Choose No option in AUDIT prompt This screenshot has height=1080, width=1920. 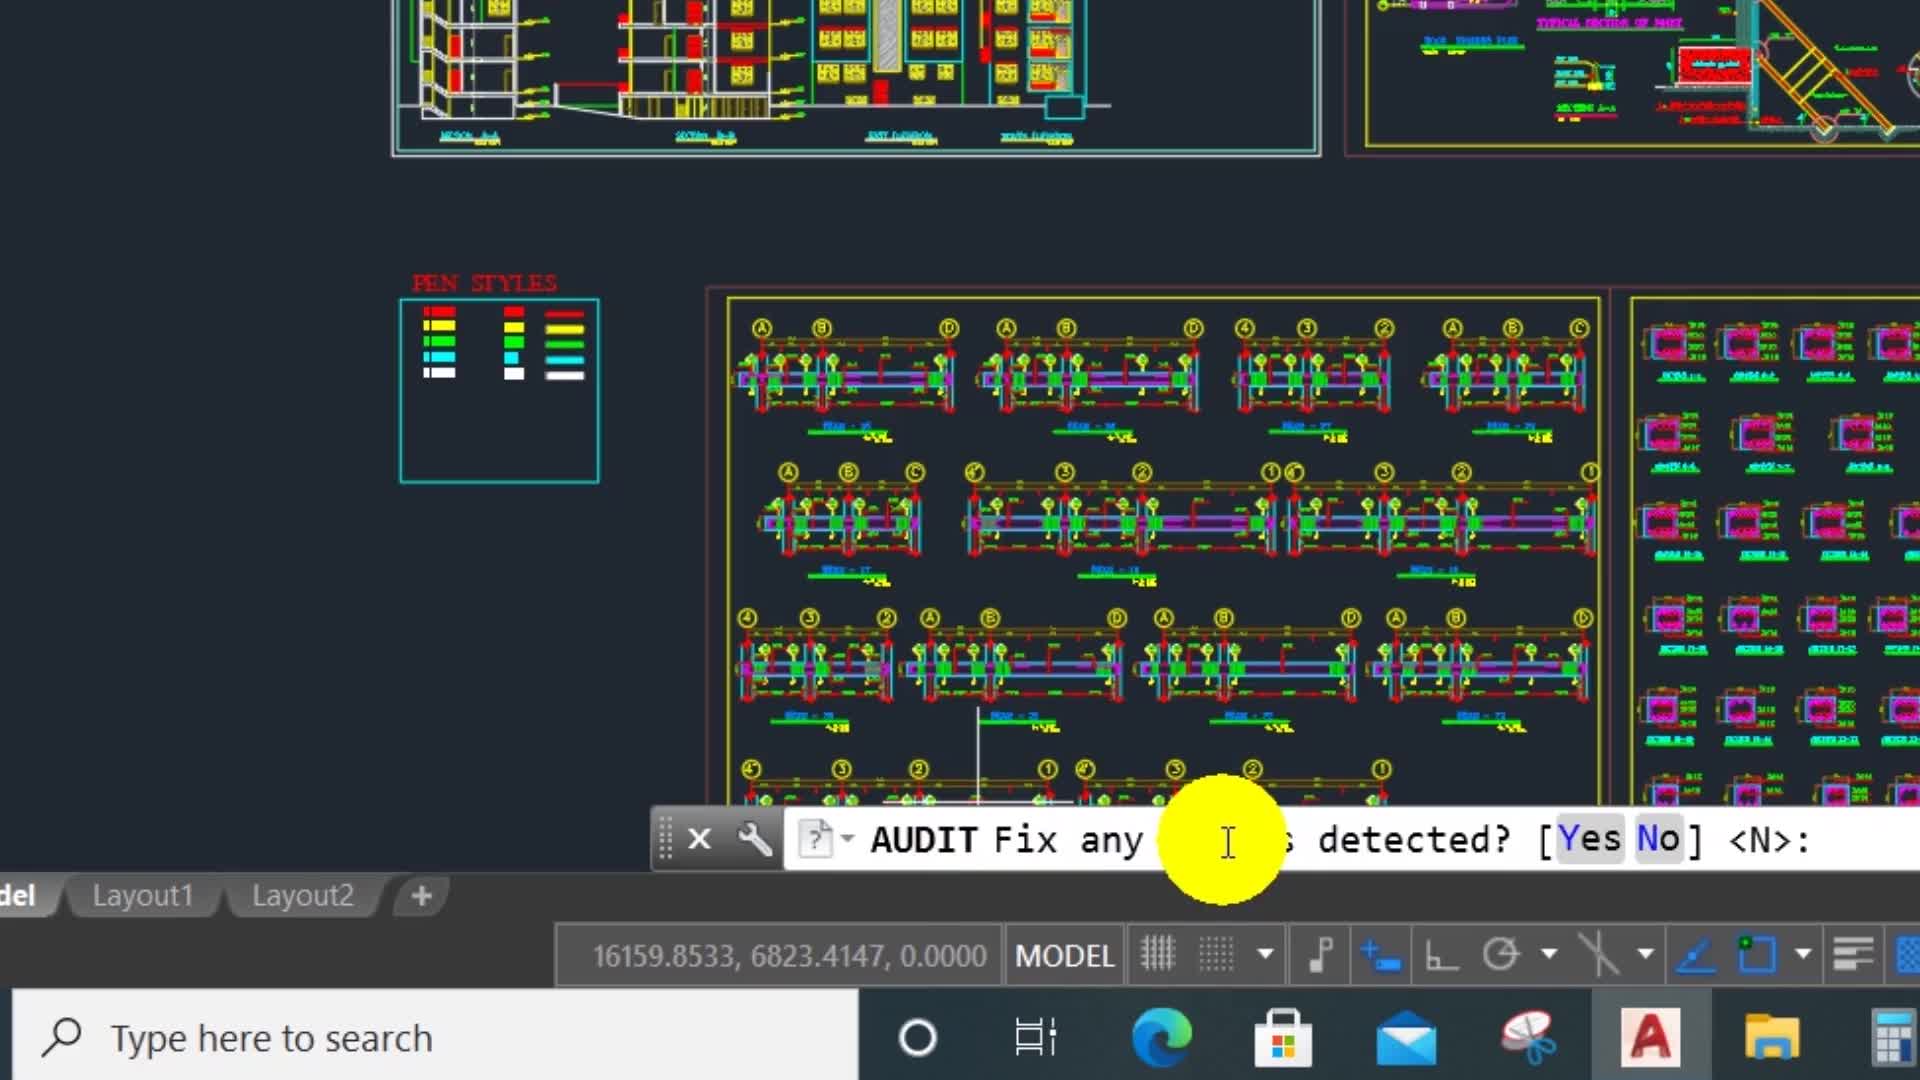pos(1658,839)
